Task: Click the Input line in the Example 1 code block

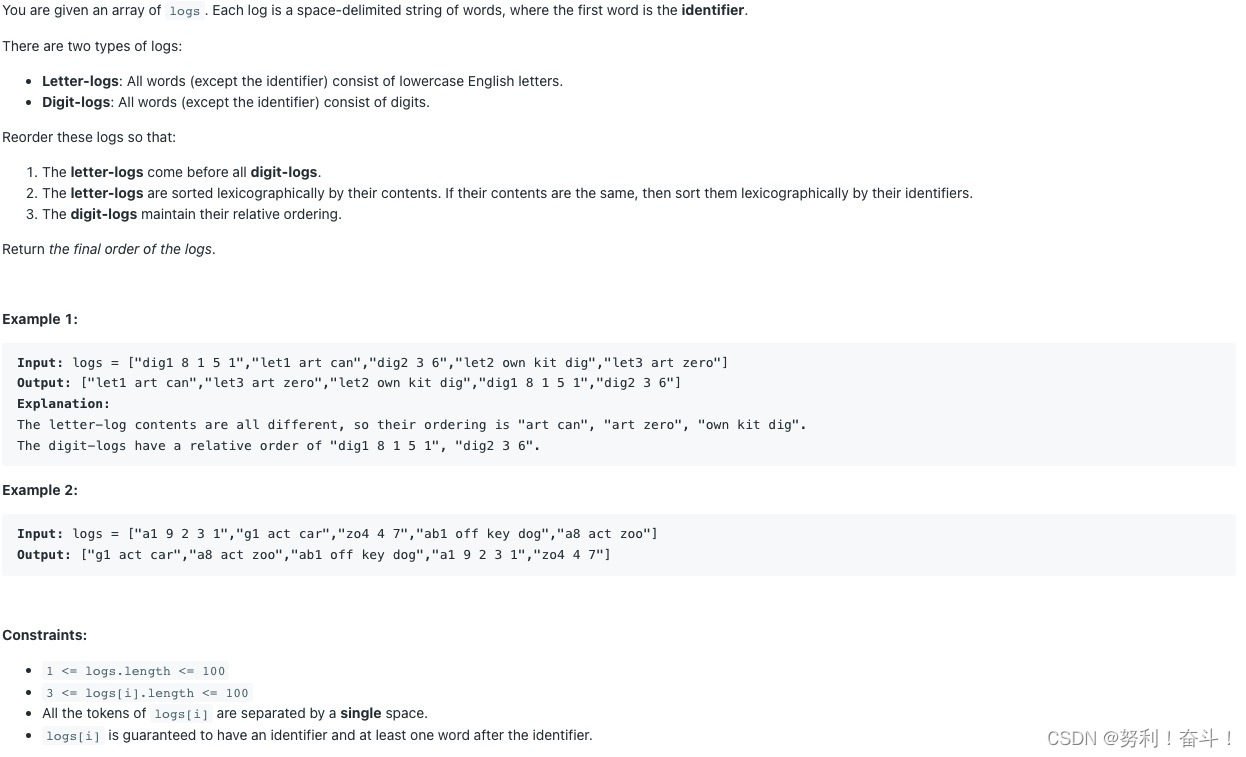Action: click(372, 362)
